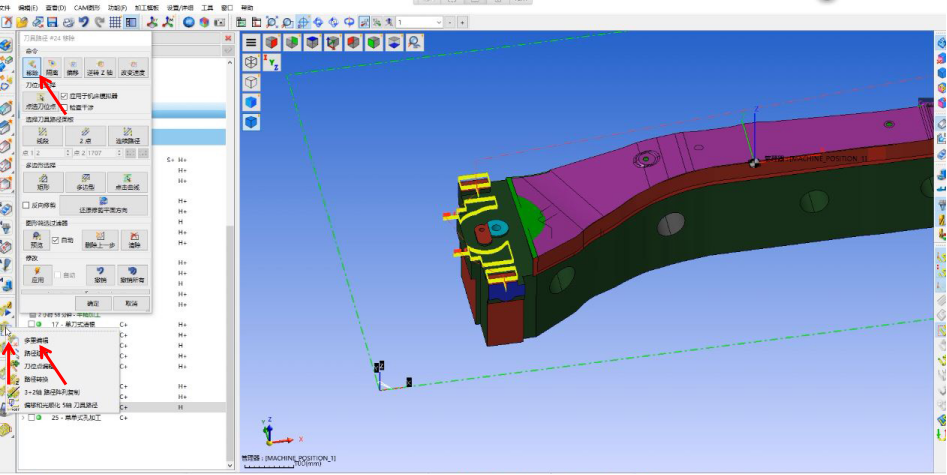Choose the 矩形 polygon selection button
The height and width of the screenshot is (475, 947).
[x=42, y=182]
